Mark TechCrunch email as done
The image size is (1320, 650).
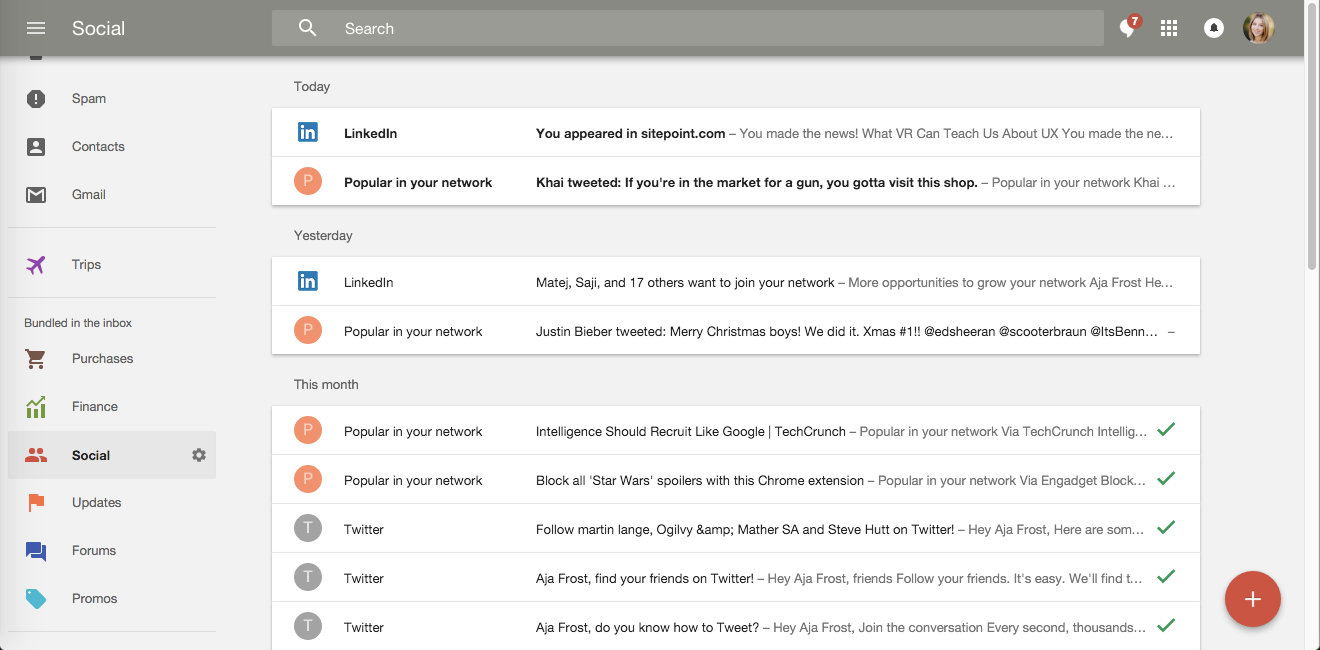click(1165, 430)
